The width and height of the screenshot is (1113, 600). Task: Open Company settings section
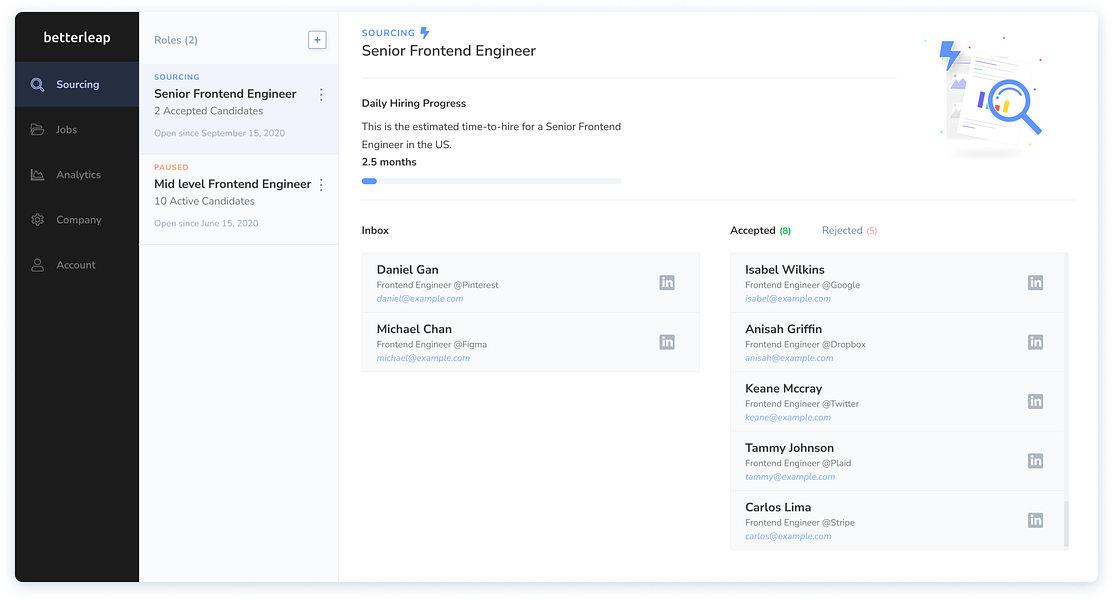[x=77, y=219]
